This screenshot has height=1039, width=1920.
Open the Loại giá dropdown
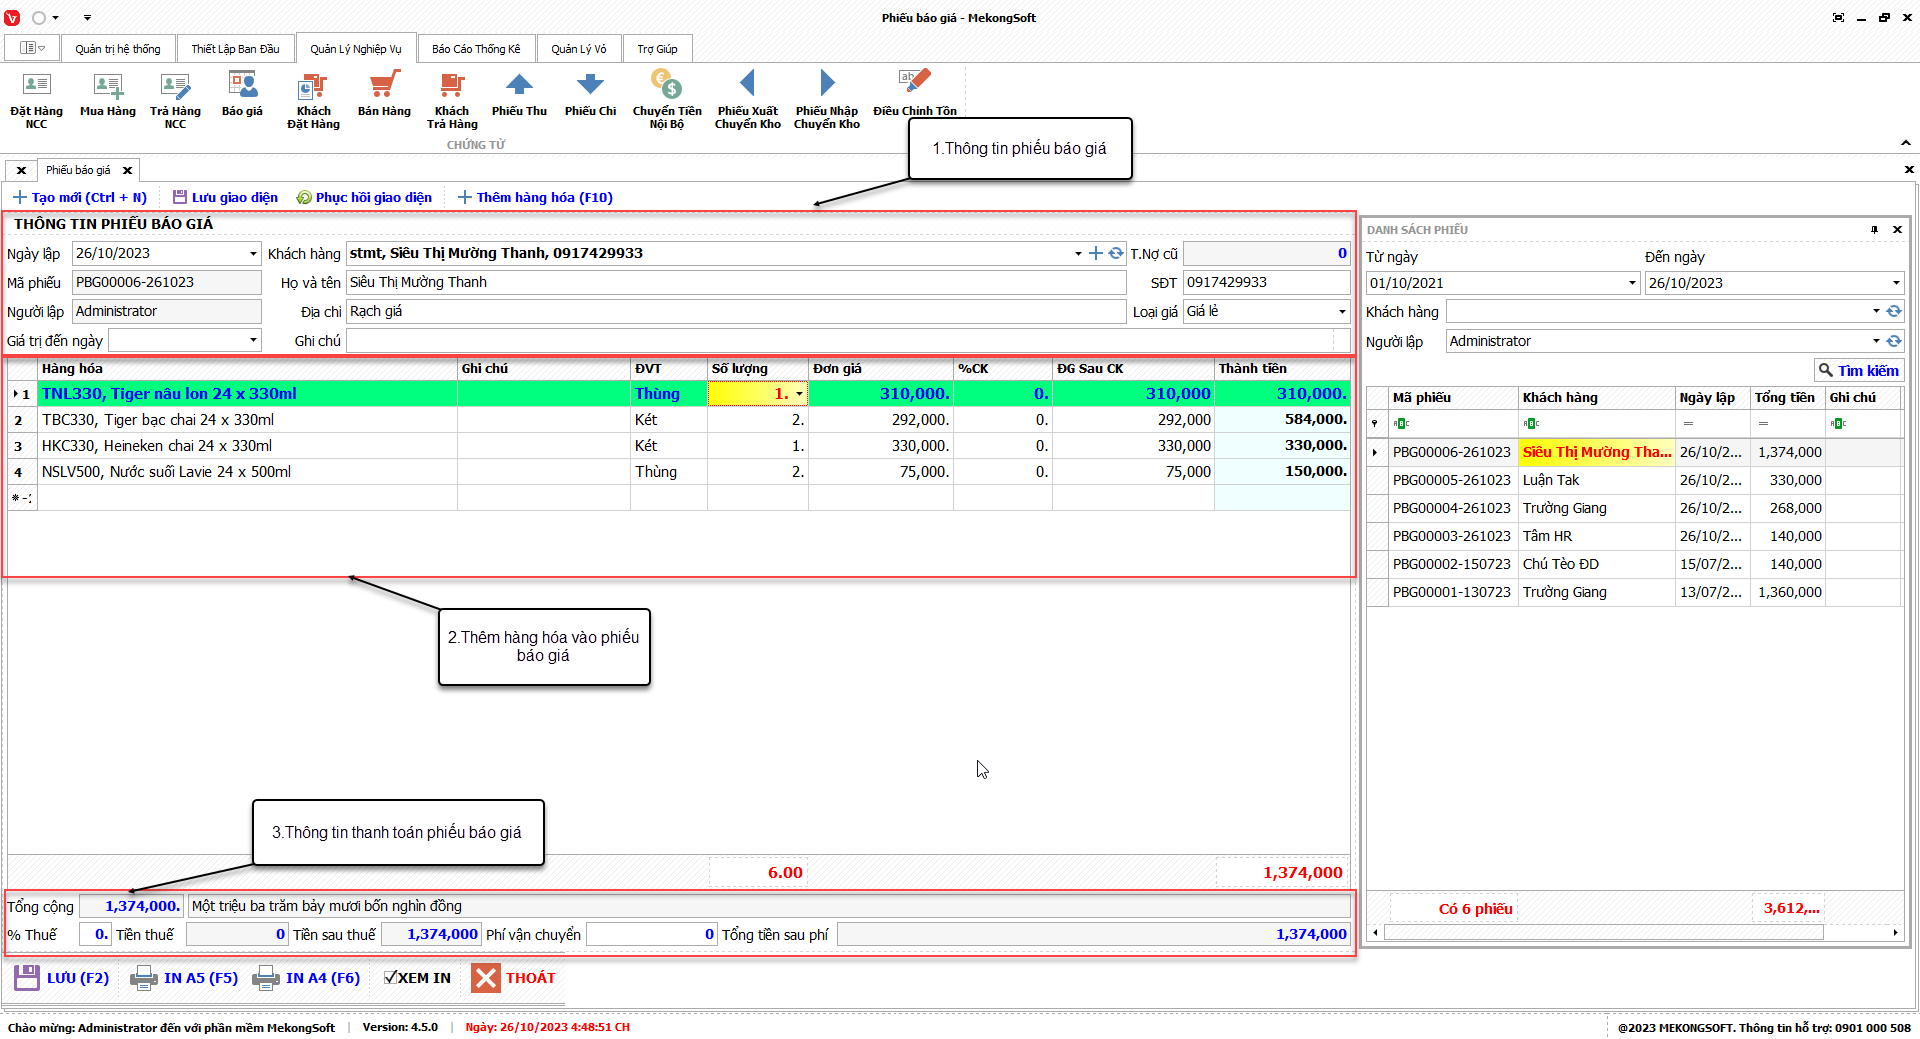point(1341,312)
